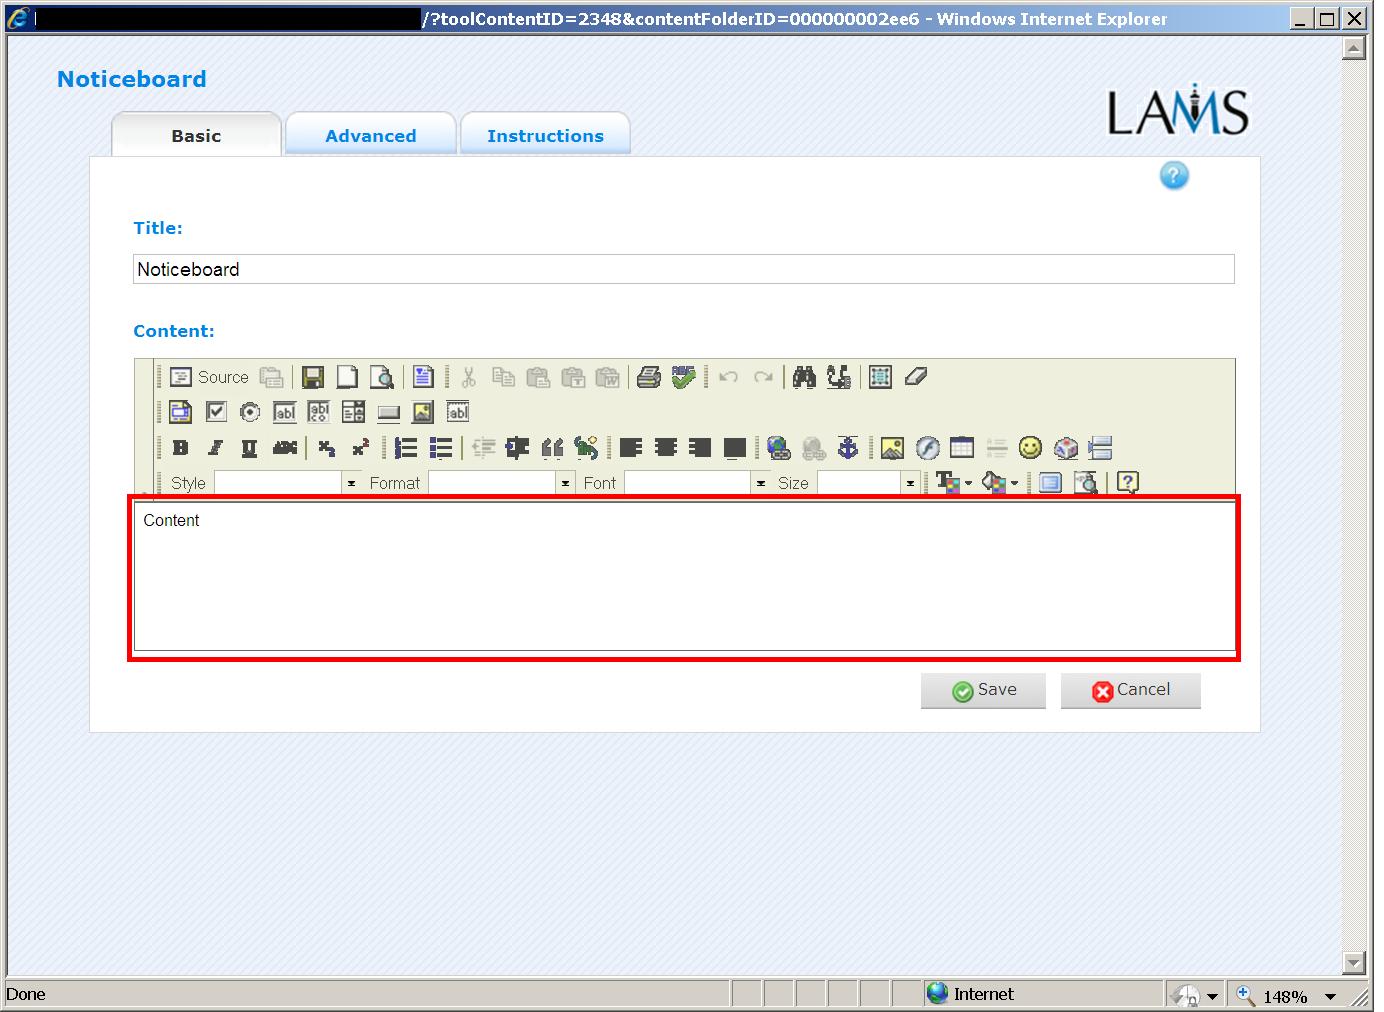Insert a radio button form element
This screenshot has width=1384, height=1012.
(x=250, y=412)
